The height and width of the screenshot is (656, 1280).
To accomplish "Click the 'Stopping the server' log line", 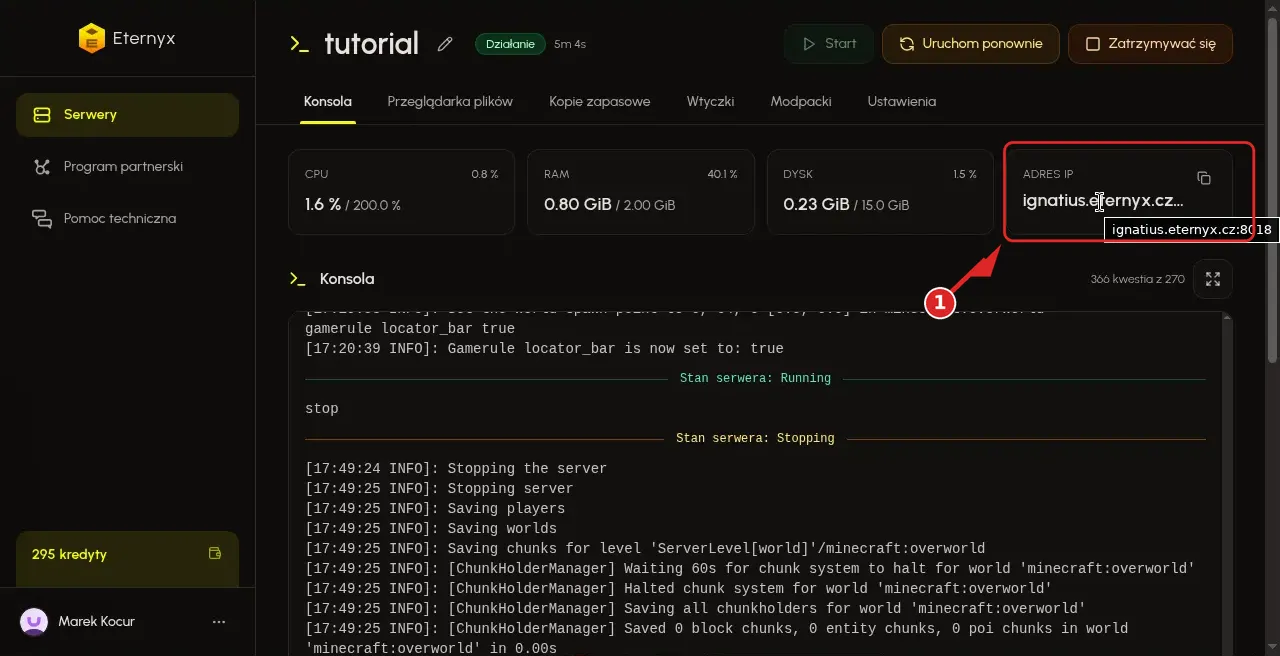I will click(456, 469).
